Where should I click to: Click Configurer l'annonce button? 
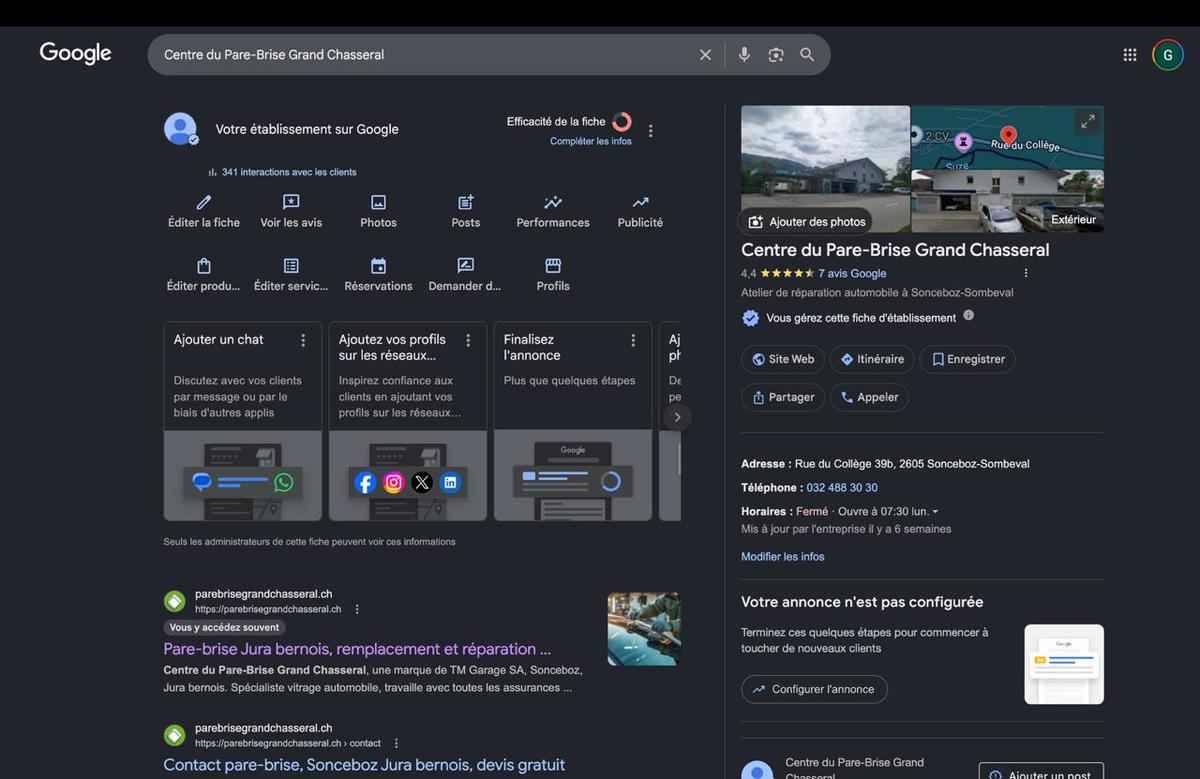814,689
